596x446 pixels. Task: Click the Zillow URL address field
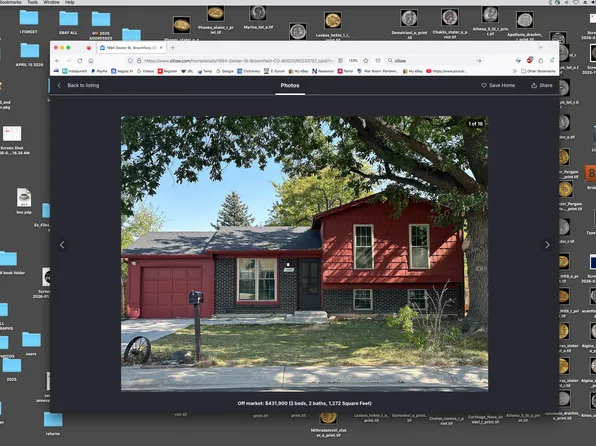[x=239, y=60]
